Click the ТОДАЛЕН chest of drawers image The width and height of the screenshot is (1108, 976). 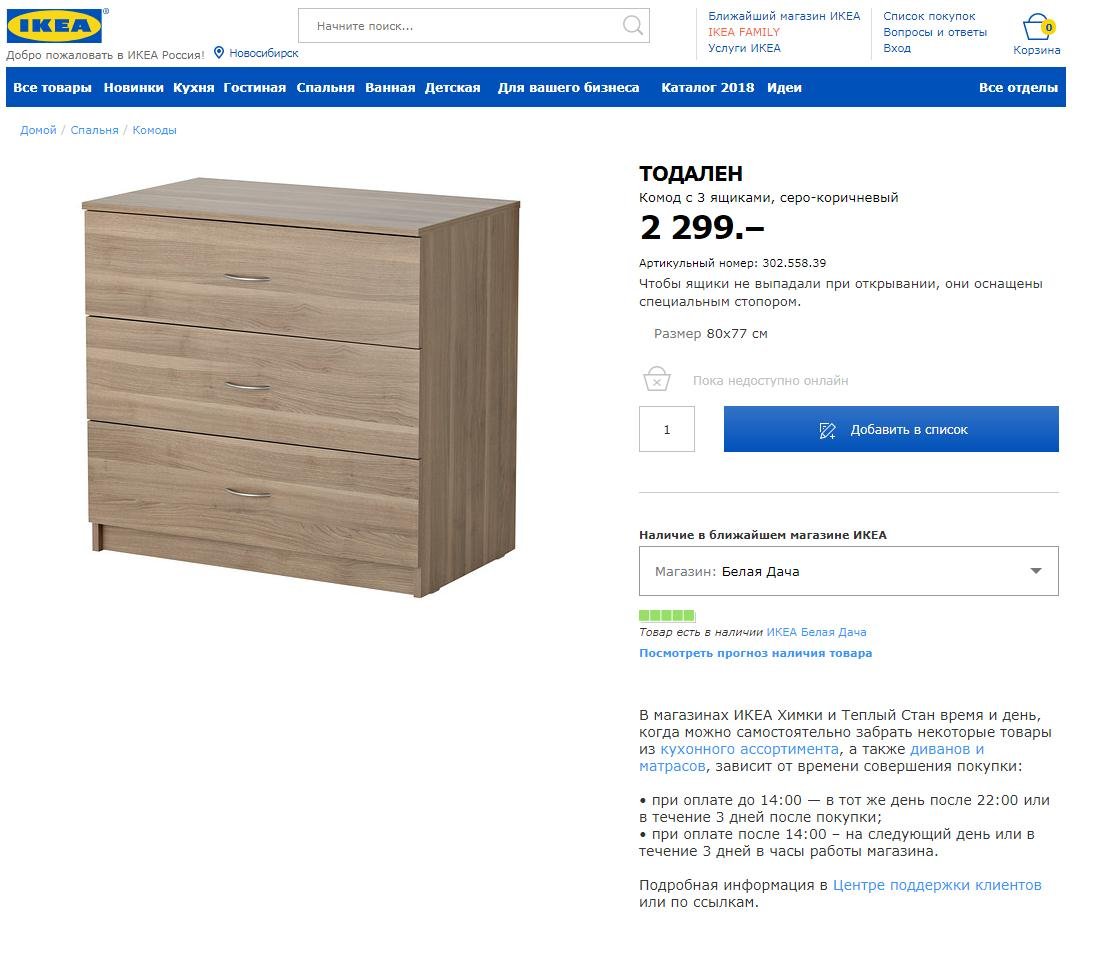[x=300, y=385]
